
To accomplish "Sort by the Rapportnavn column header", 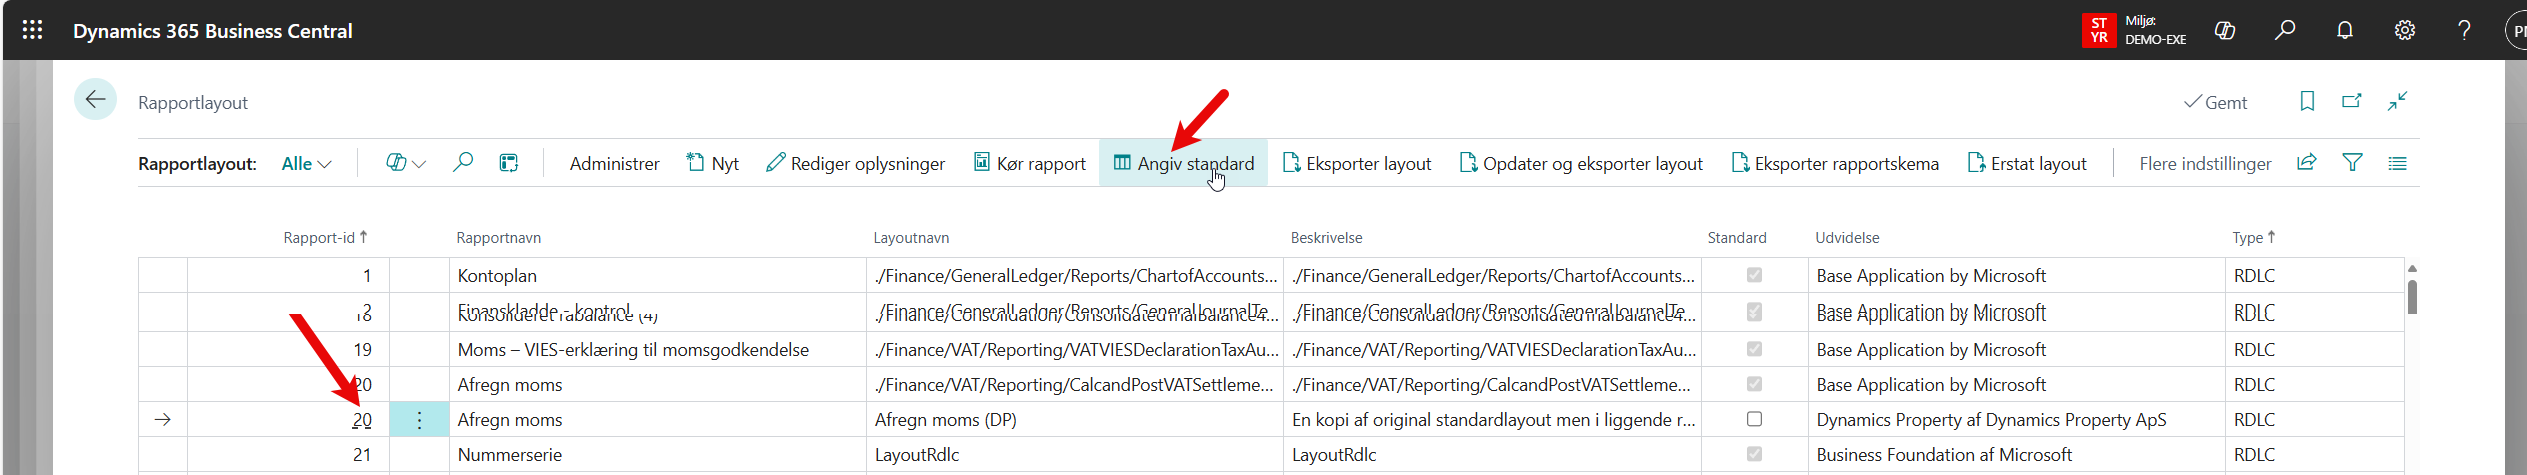I will point(498,238).
